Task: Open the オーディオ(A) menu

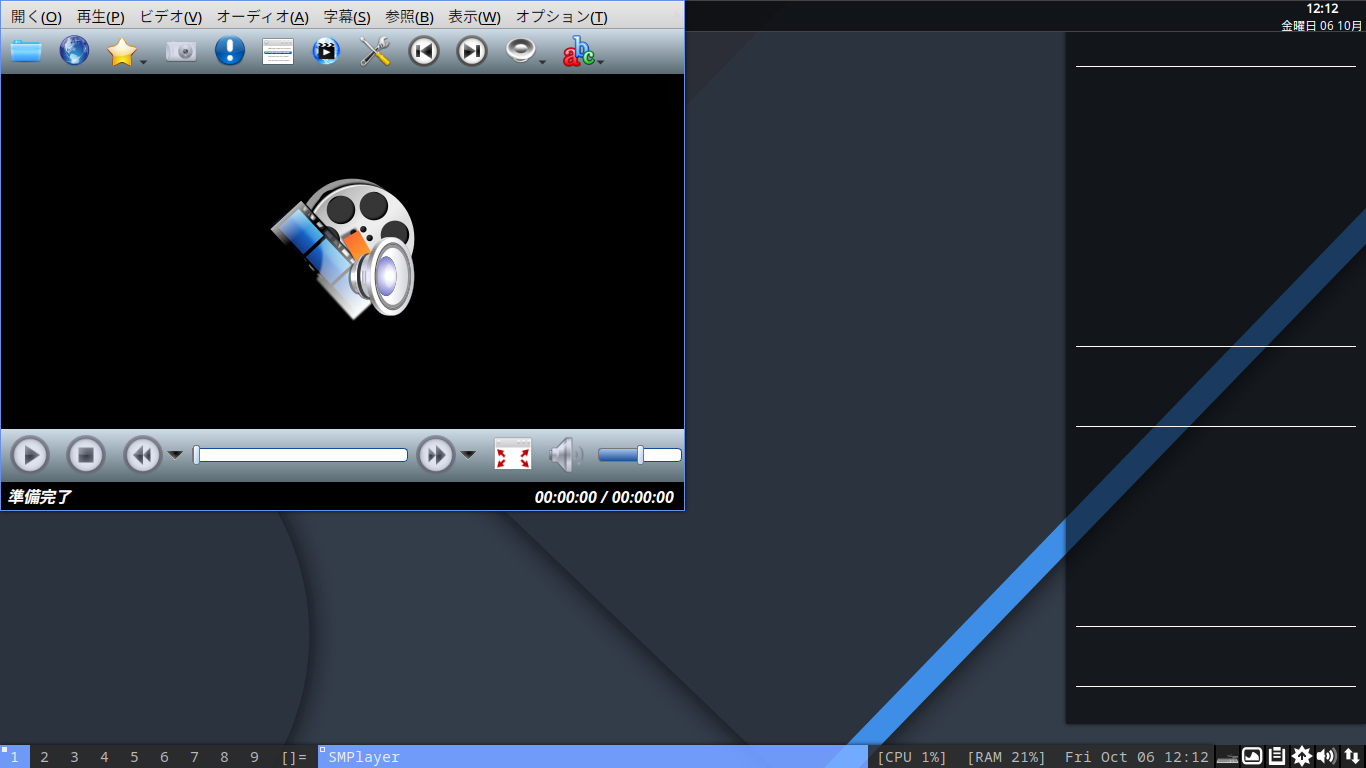Action: (x=263, y=17)
